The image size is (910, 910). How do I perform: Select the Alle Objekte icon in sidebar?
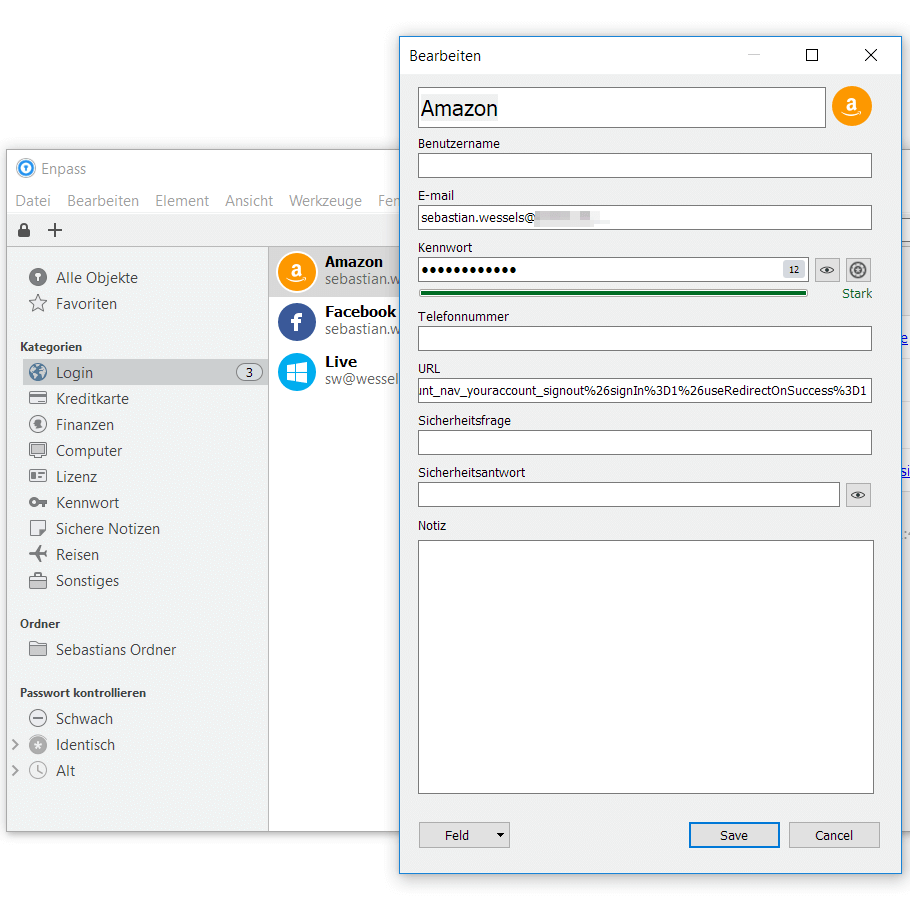pyautogui.click(x=38, y=277)
